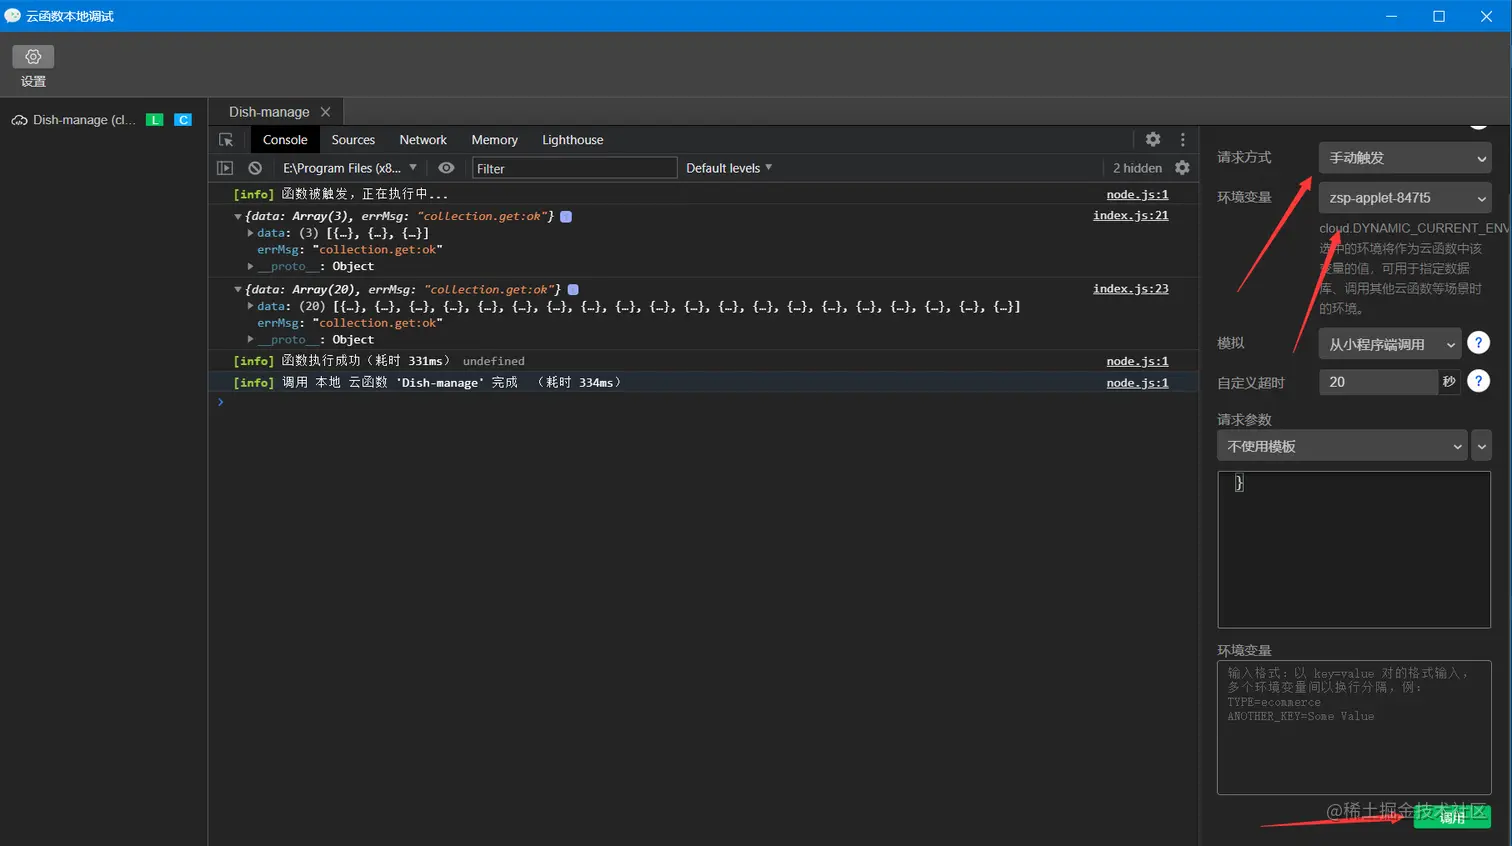Viewport: 1512px width, 846px height.
Task: Open the DevTools three-dot more menu
Action: point(1182,140)
